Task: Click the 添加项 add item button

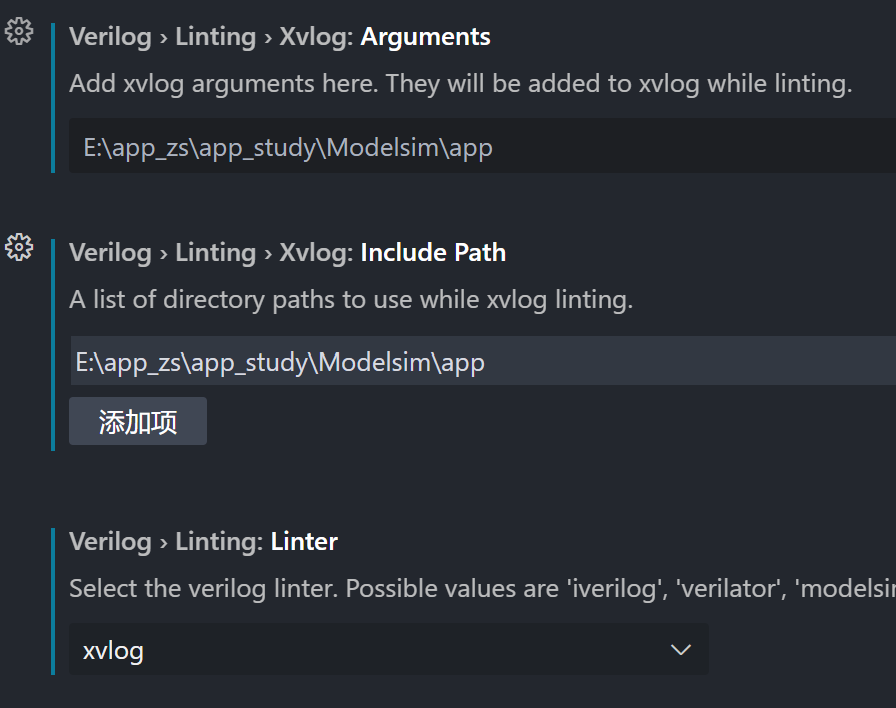Action: (138, 421)
